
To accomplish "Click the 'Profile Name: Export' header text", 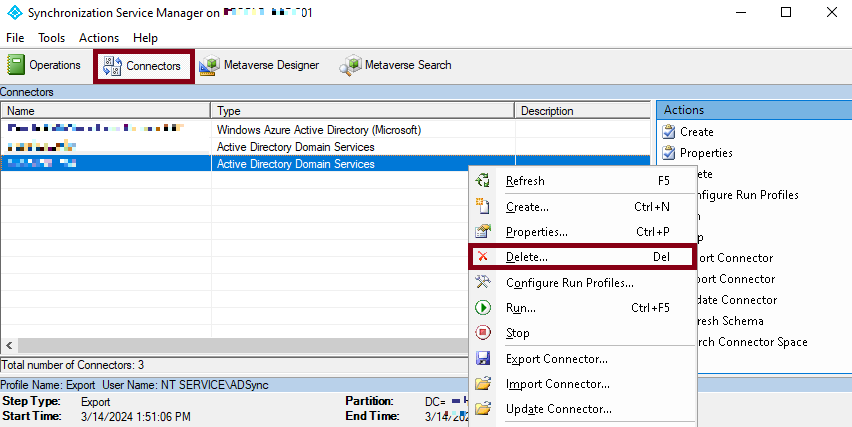I will tap(48, 385).
